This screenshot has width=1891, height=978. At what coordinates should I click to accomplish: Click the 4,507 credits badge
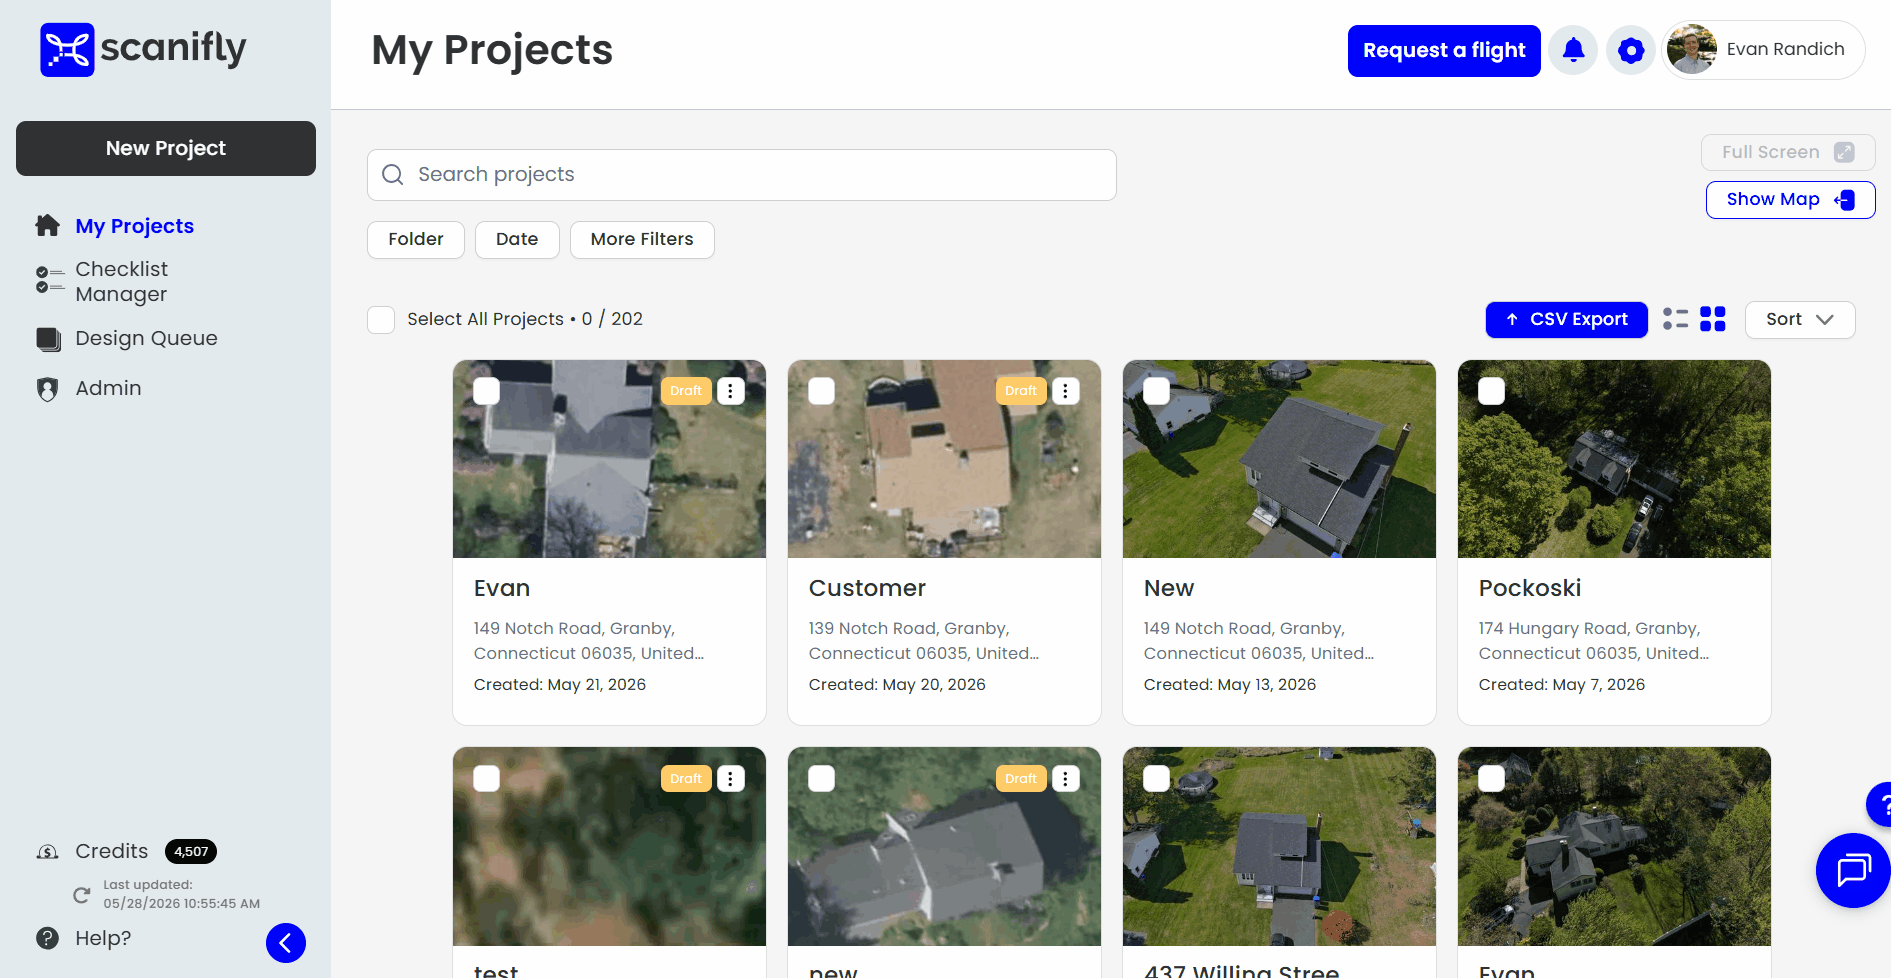[x=191, y=852]
